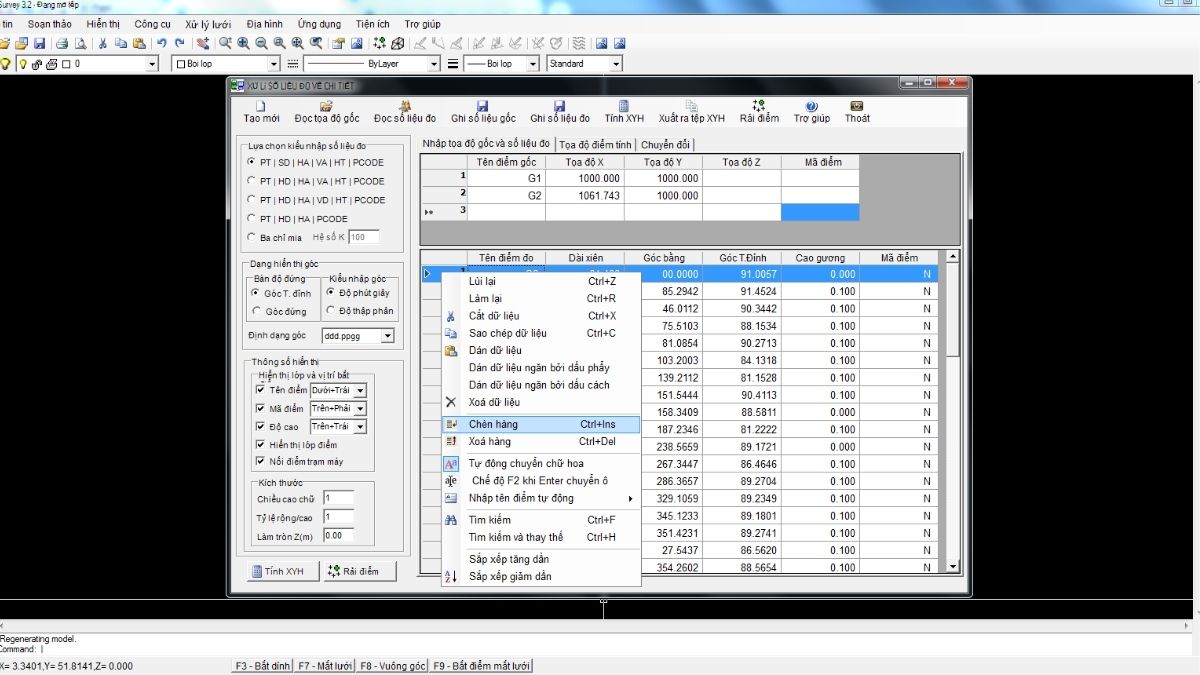The height and width of the screenshot is (675, 1200).
Task: Open the layer dropdown showing 0
Action: (152, 63)
